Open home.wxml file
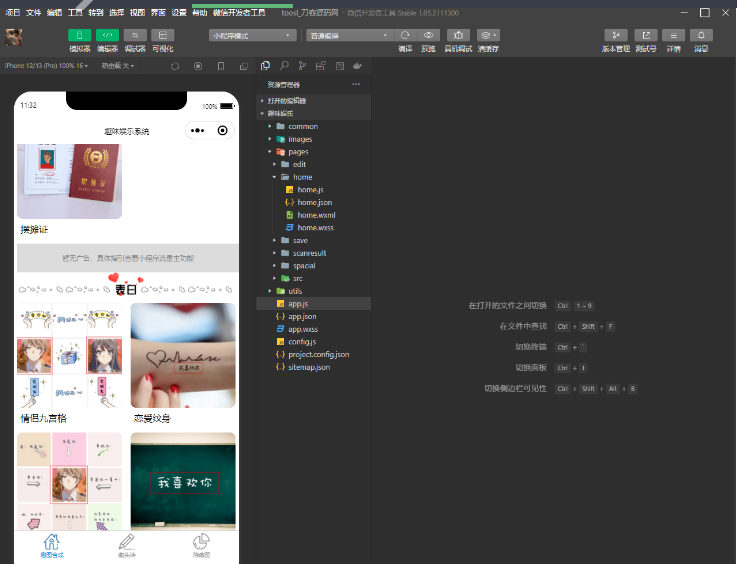Viewport: 737px width, 564px height. pyautogui.click(x=316, y=215)
